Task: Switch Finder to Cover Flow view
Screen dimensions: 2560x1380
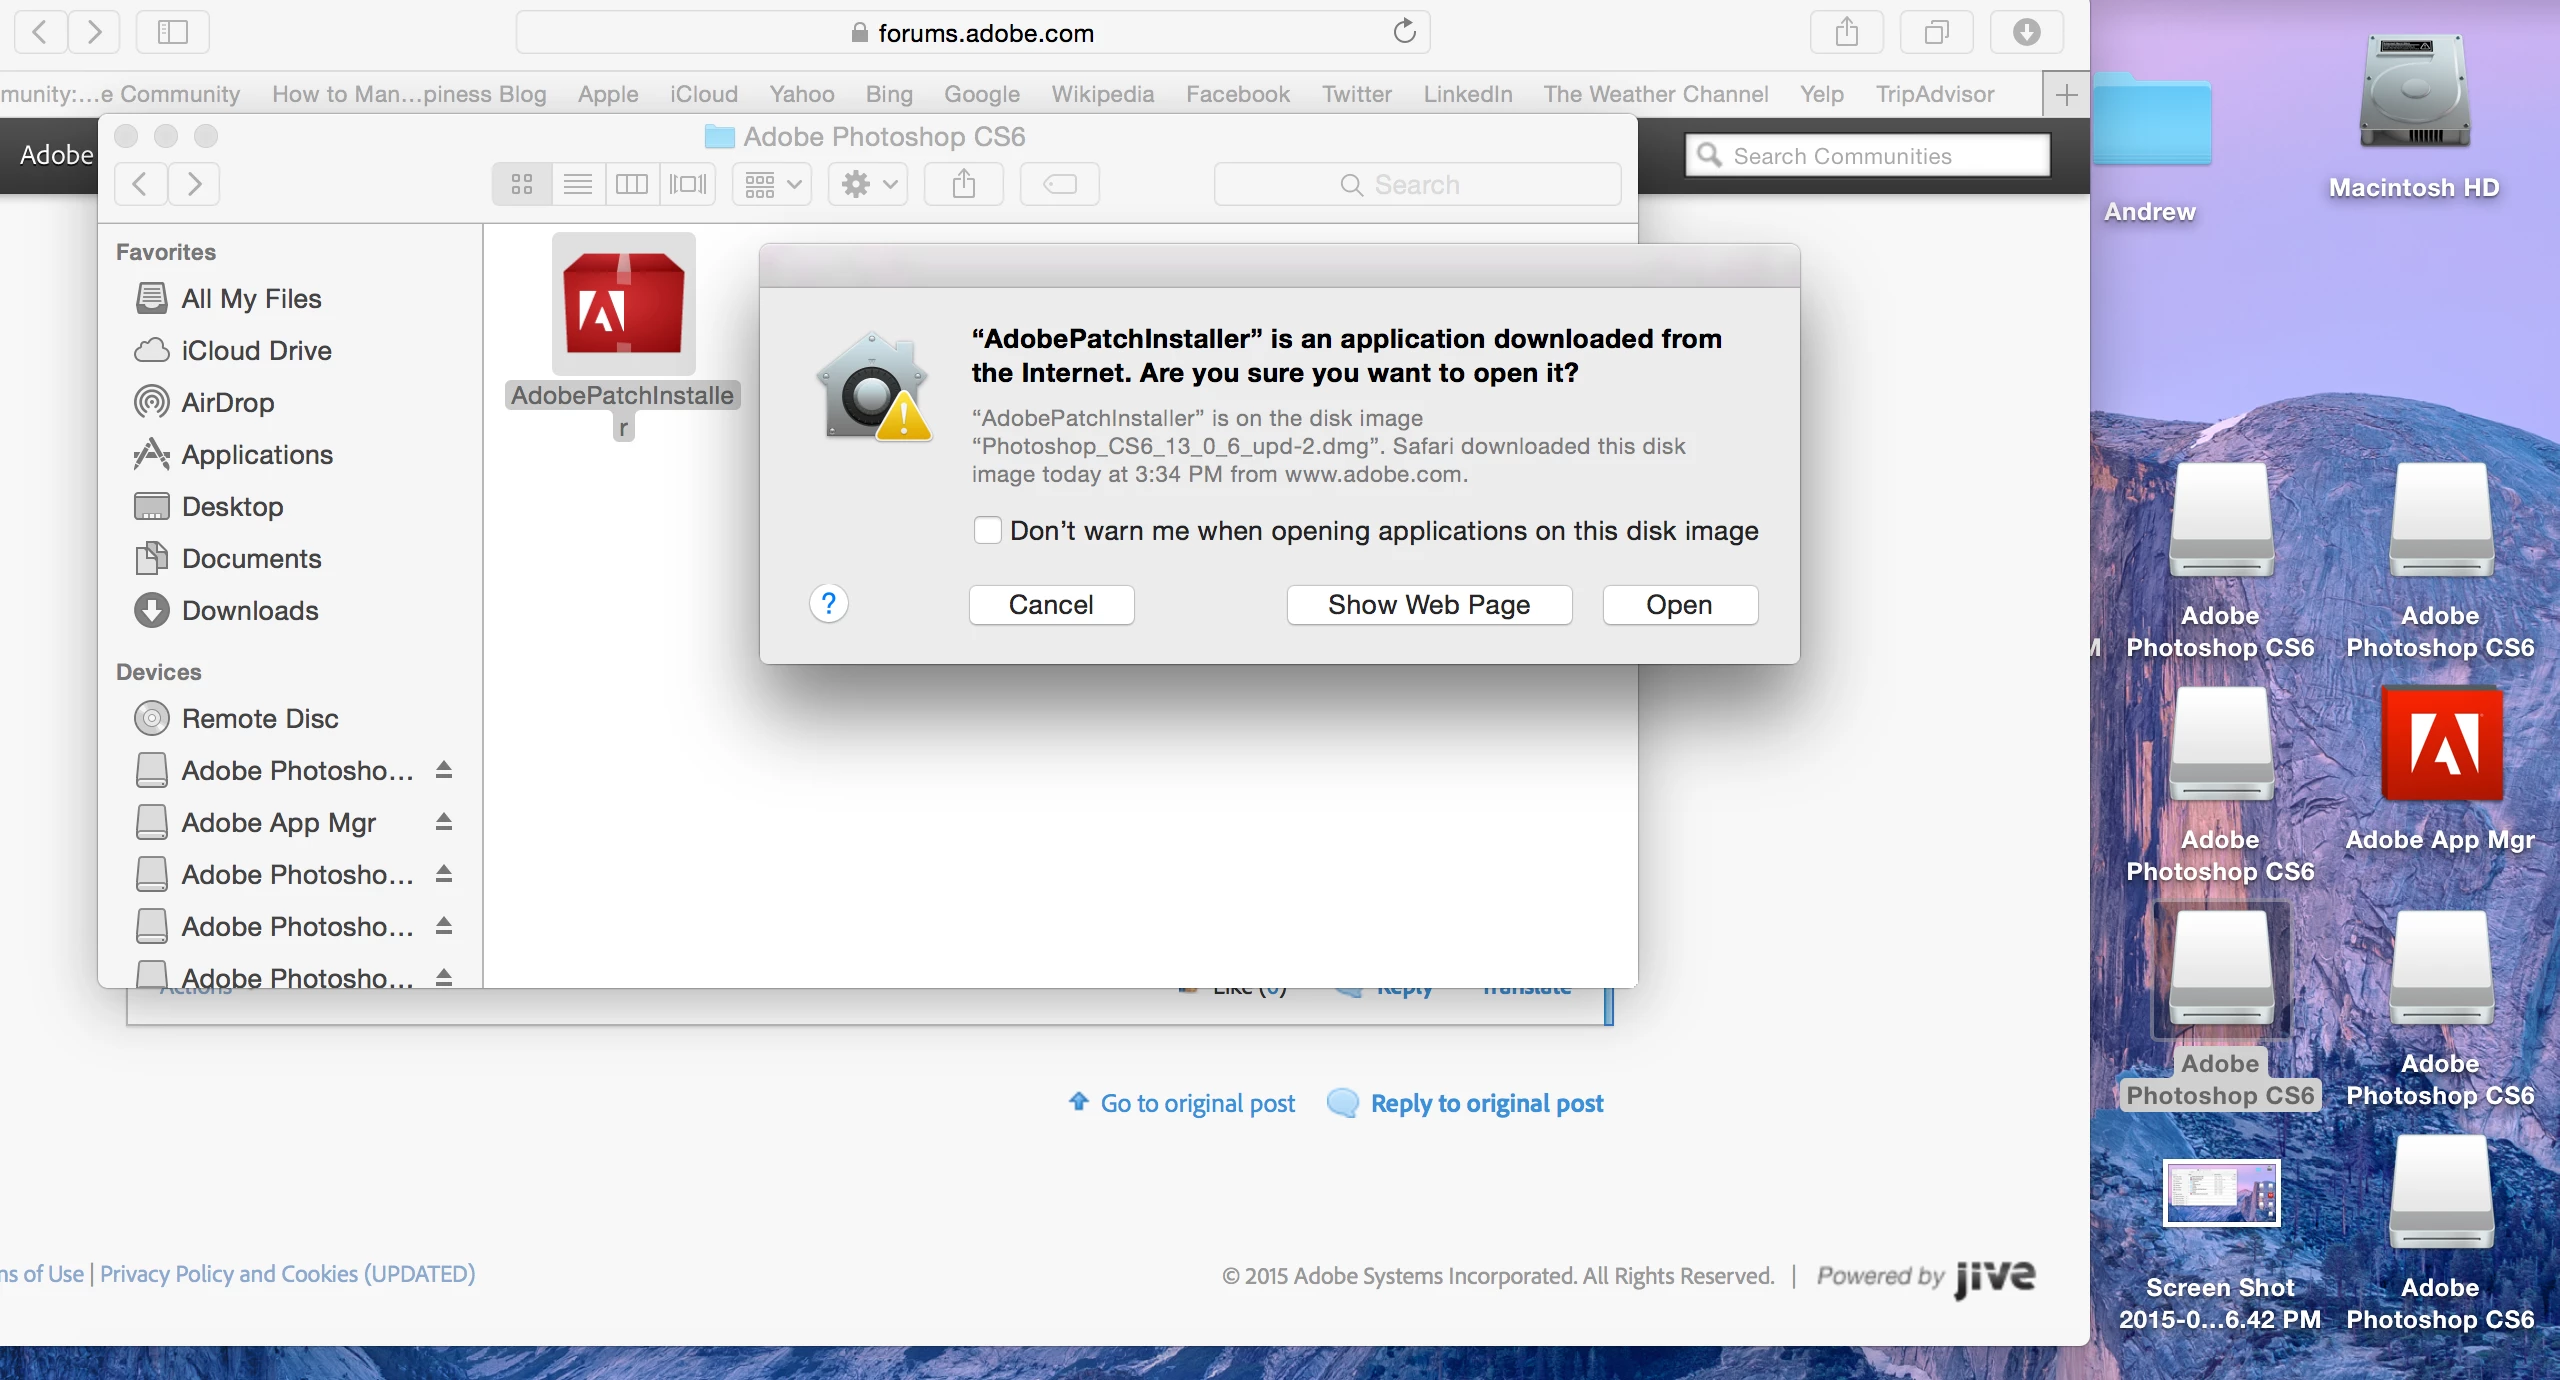Action: 687,184
